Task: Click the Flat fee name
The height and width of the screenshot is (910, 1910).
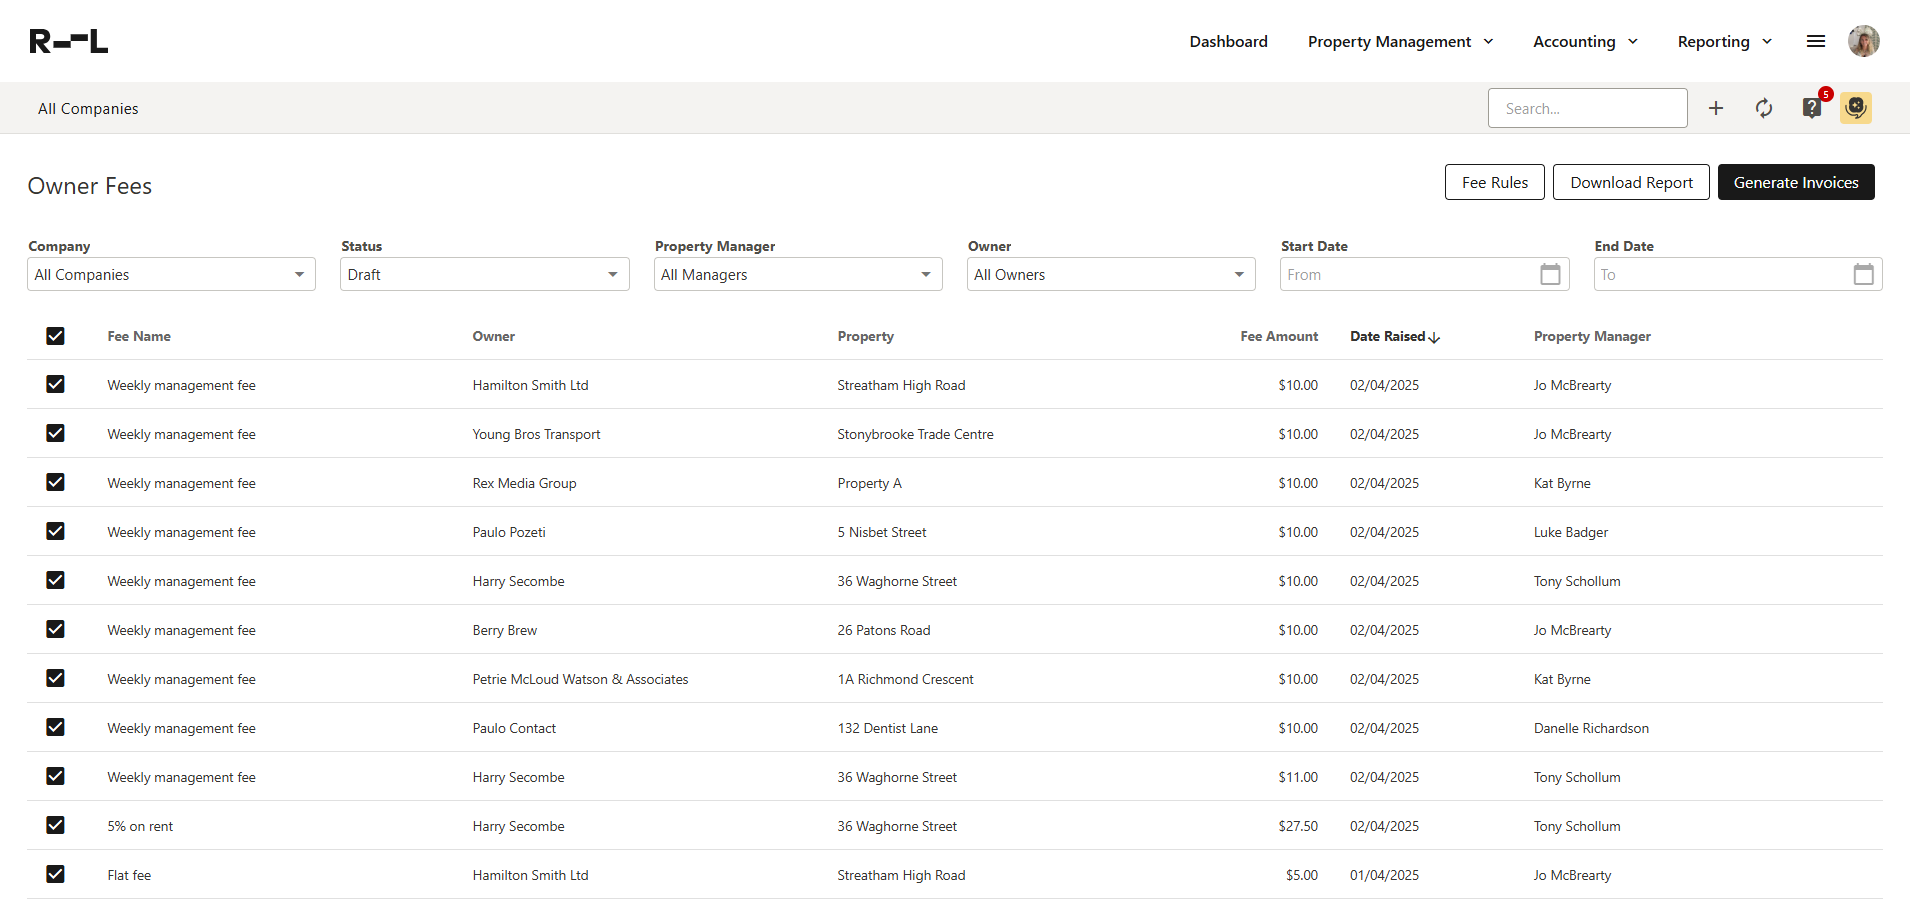Action: point(129,875)
